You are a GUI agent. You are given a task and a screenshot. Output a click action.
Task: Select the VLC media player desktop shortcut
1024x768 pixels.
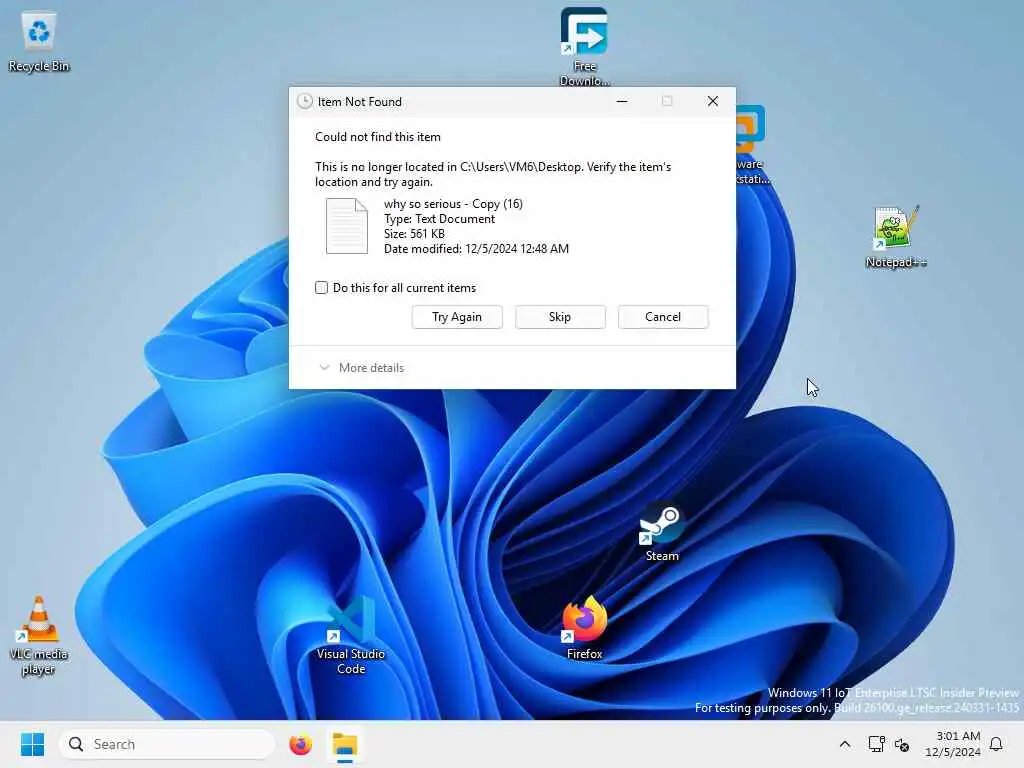click(39, 636)
